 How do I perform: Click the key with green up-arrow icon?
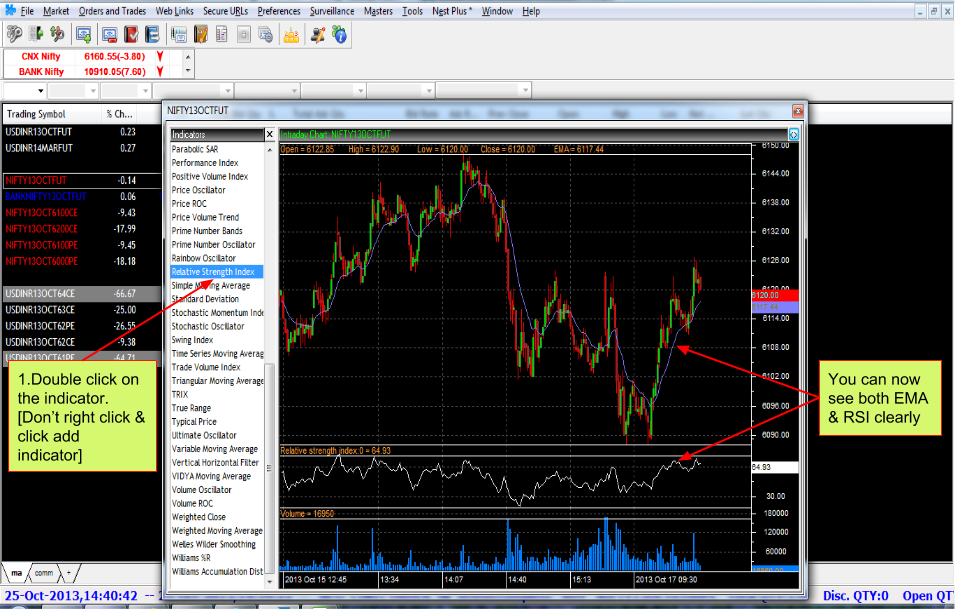58,34
